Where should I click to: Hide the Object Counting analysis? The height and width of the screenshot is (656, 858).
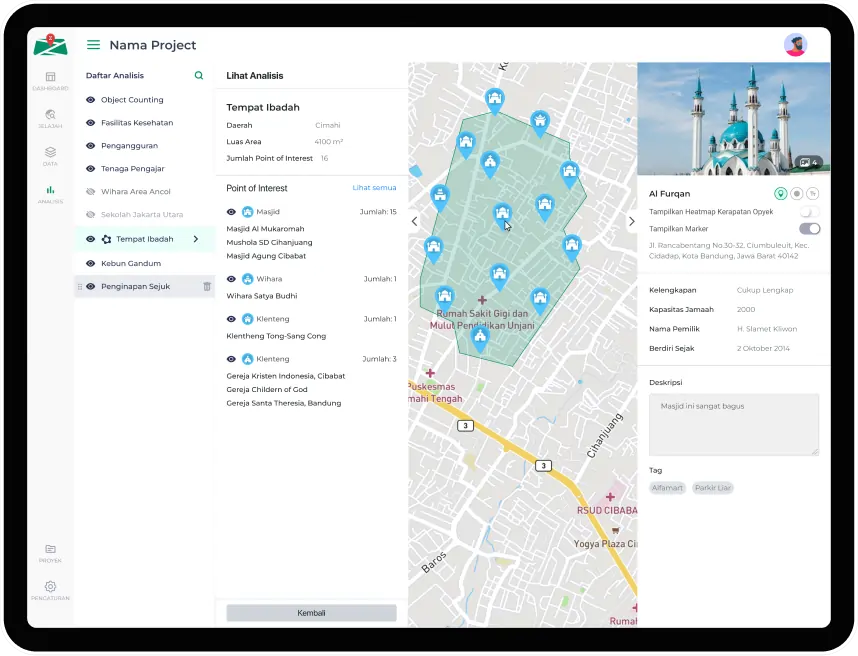91,100
